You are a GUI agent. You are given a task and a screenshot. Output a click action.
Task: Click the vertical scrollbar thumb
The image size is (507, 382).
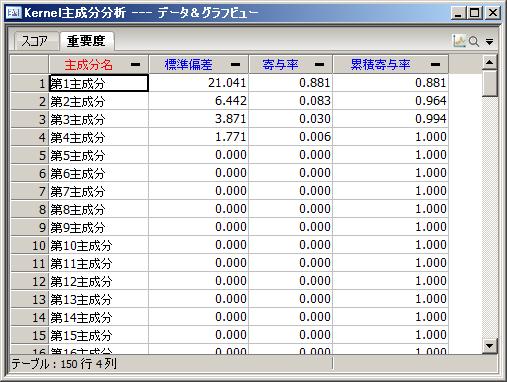pos(490,83)
